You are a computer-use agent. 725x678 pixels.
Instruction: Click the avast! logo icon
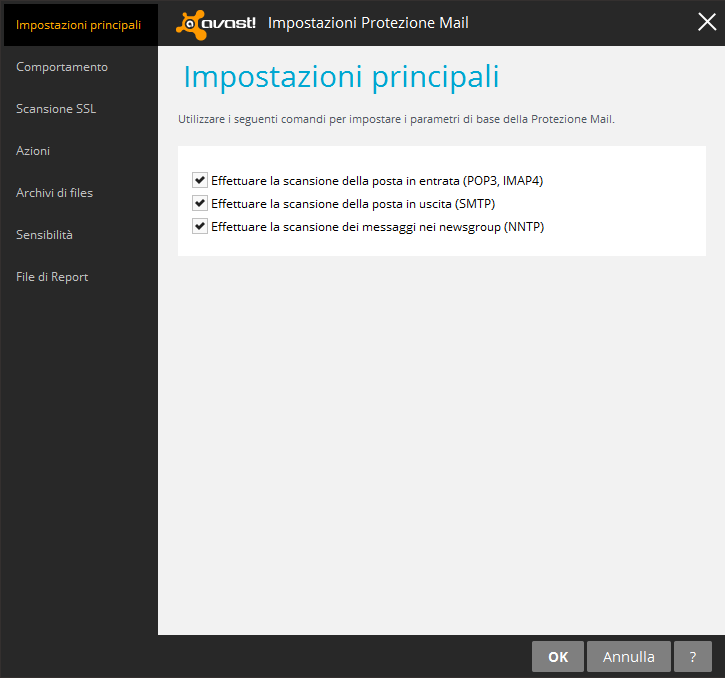pos(215,24)
